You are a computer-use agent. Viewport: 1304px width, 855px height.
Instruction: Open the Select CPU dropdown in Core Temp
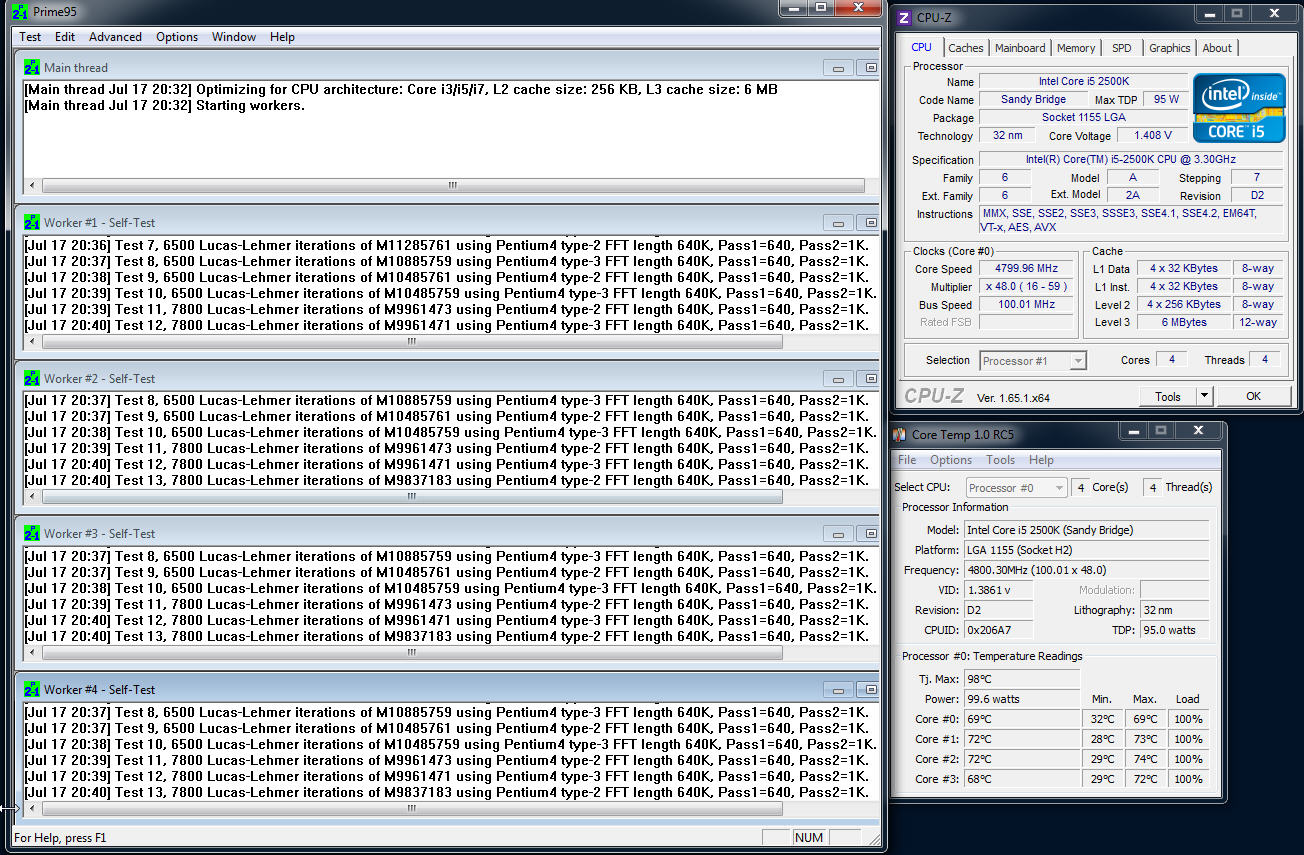[x=1017, y=488]
